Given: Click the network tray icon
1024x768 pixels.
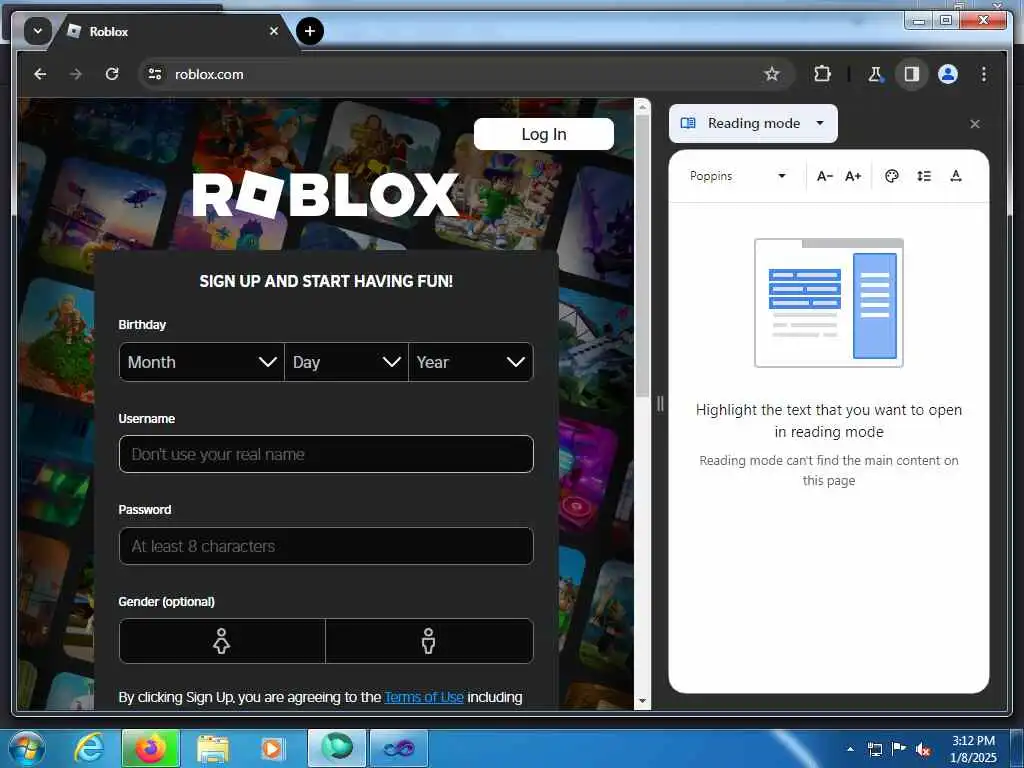Looking at the screenshot, I should coord(874,749).
